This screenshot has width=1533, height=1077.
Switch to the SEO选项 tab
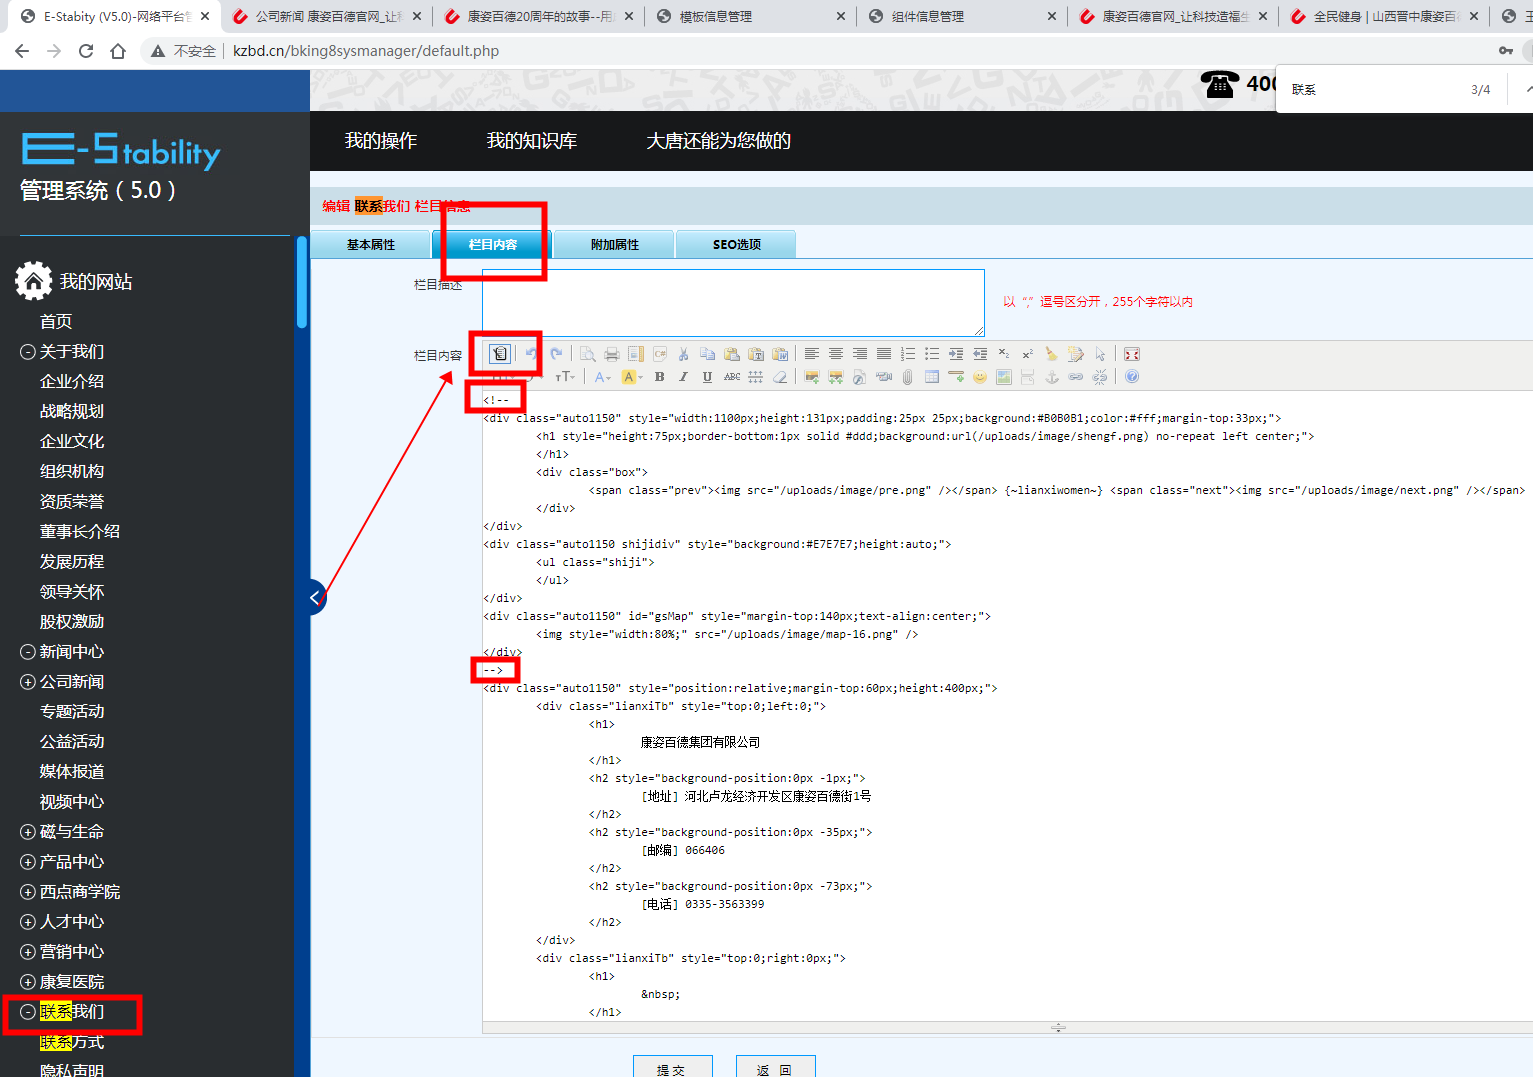(x=736, y=244)
